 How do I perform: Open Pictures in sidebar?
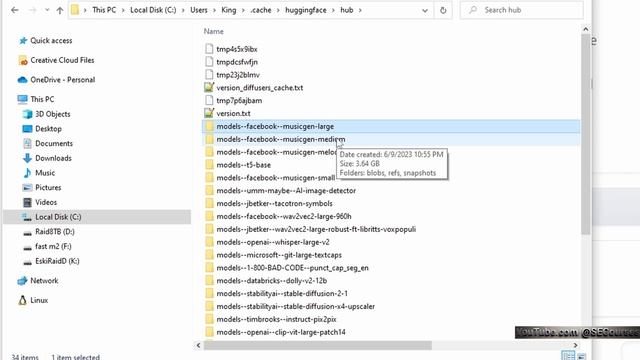(48, 187)
